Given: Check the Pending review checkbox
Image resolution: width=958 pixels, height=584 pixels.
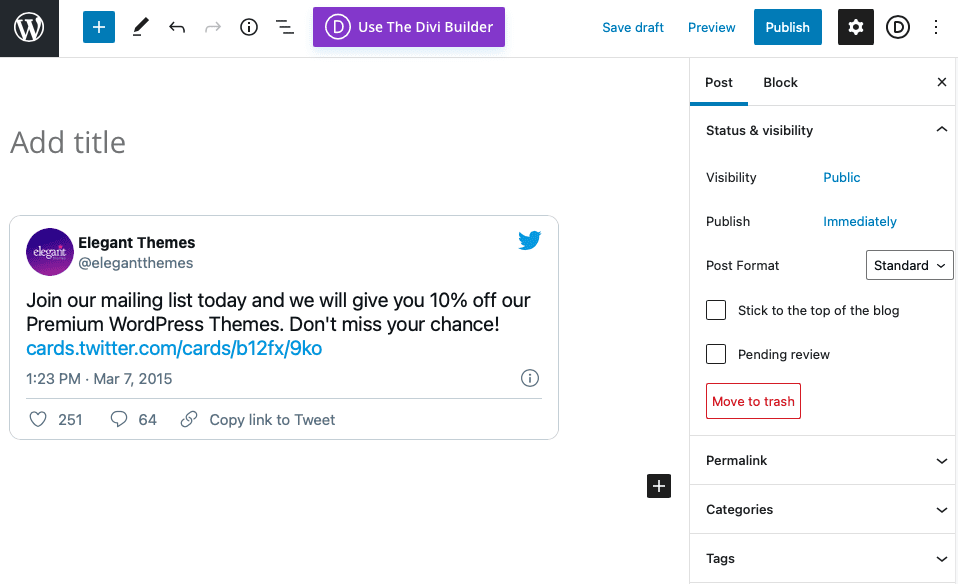Looking at the screenshot, I should [716, 354].
